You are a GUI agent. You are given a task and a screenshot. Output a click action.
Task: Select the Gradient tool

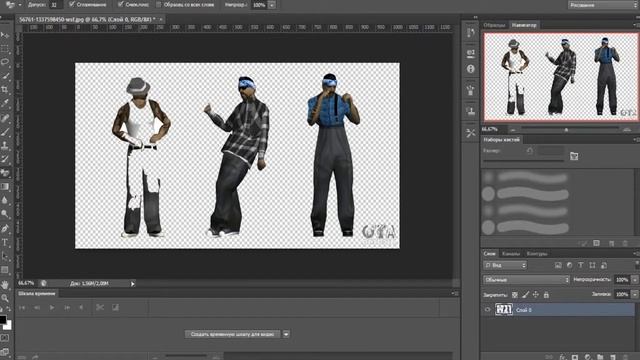click(x=5, y=187)
